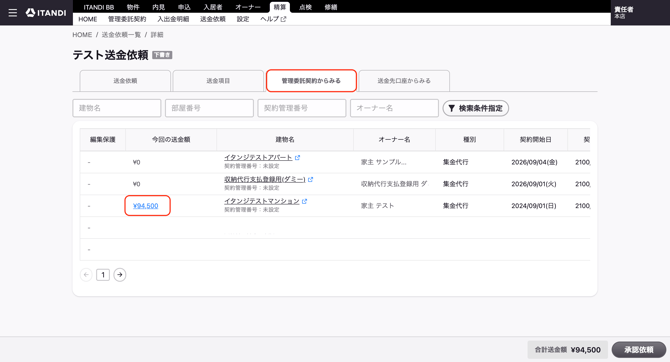This screenshot has height=362, width=670.
Task: Switch to the 管理委託契約からみる tab
Action: (311, 81)
